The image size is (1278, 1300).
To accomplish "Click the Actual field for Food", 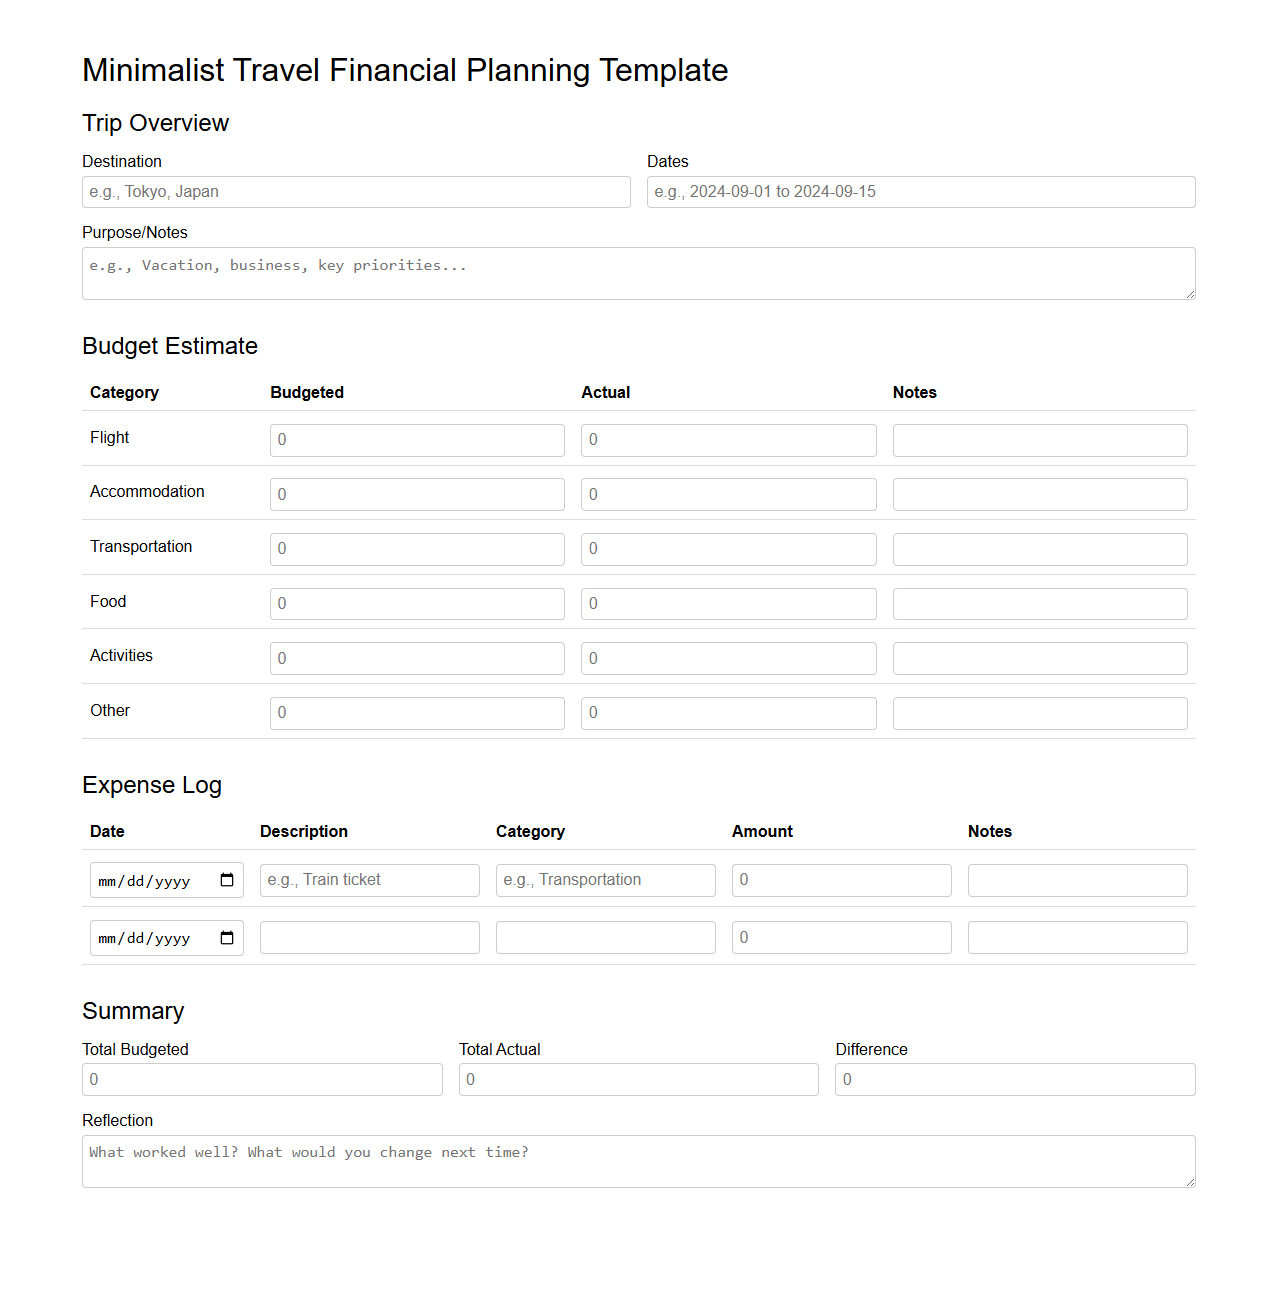I will (728, 603).
